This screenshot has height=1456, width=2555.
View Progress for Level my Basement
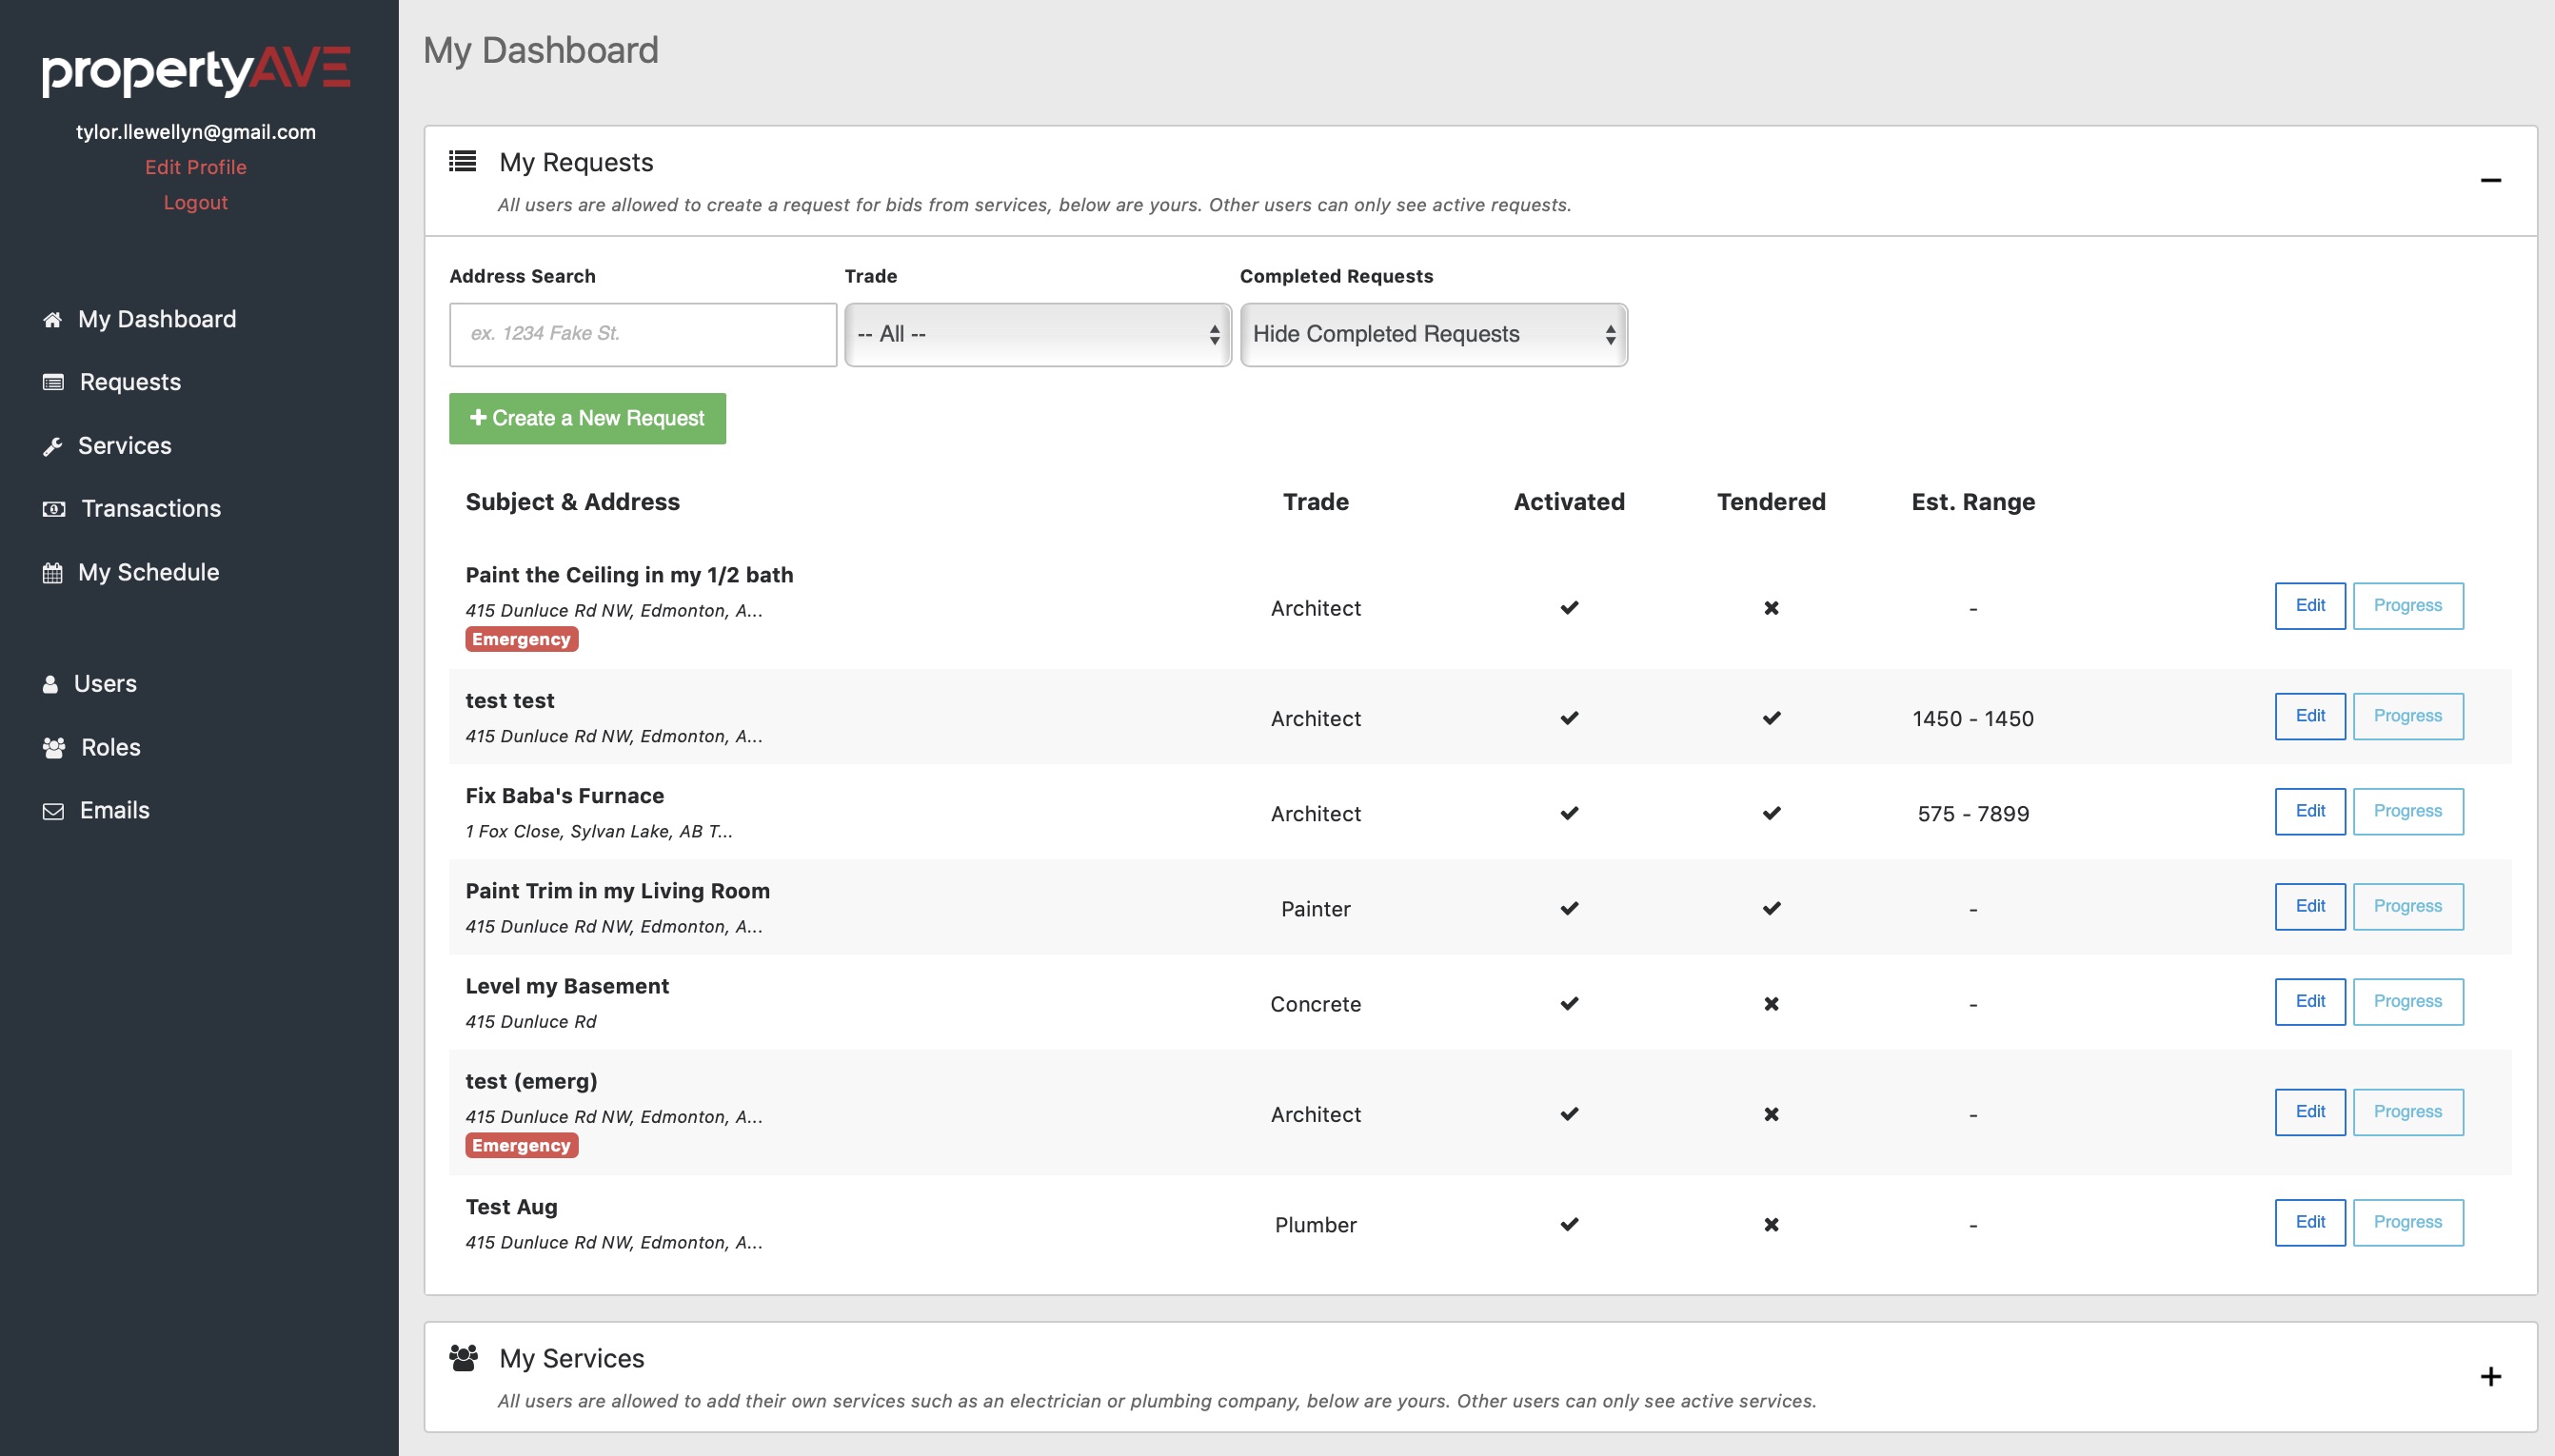coord(2407,1001)
